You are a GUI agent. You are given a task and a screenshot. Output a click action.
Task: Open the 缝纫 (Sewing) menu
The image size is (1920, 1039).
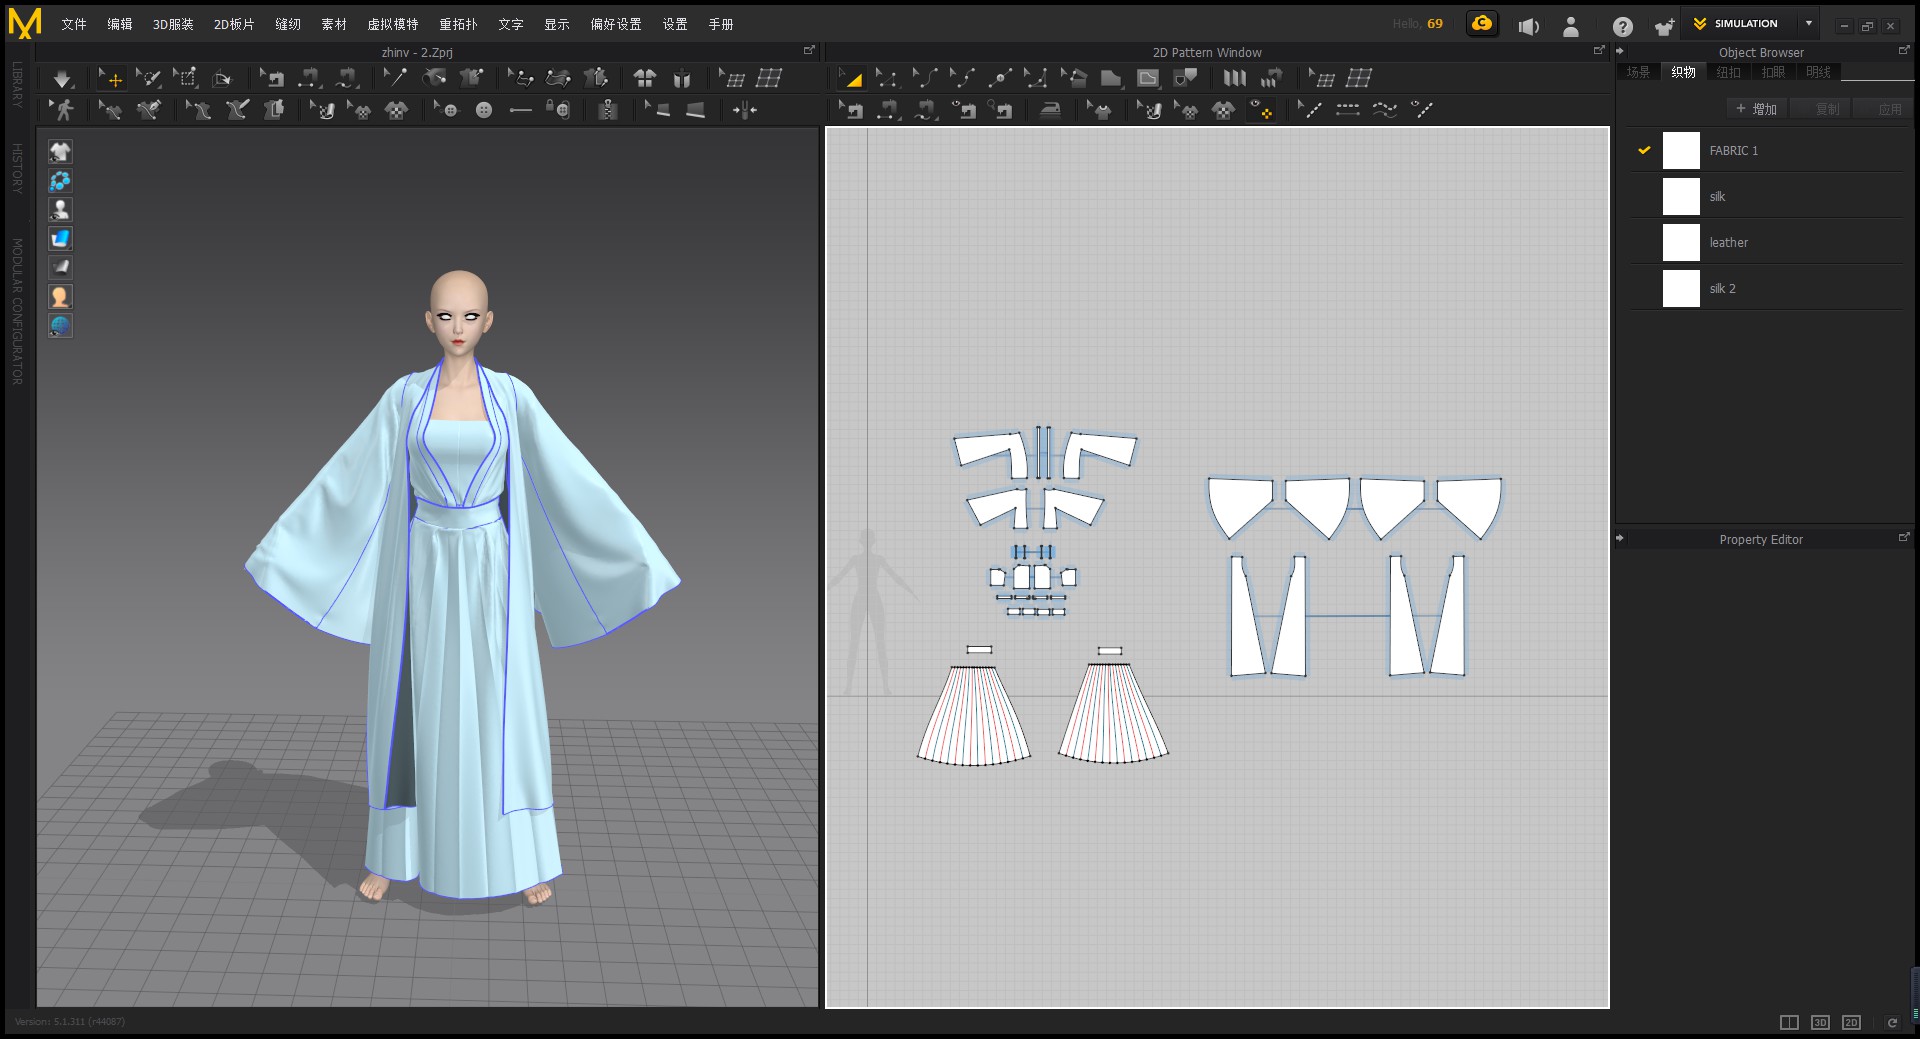288,24
